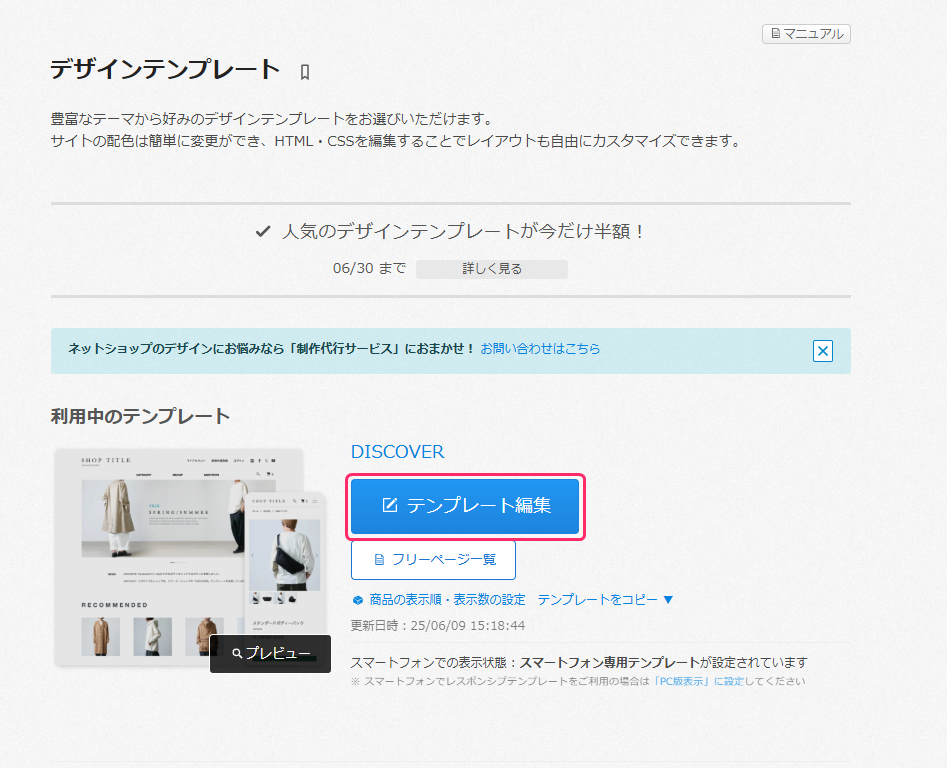Dismiss the 制作代行サービス banner
This screenshot has width=947, height=768.
[822, 351]
